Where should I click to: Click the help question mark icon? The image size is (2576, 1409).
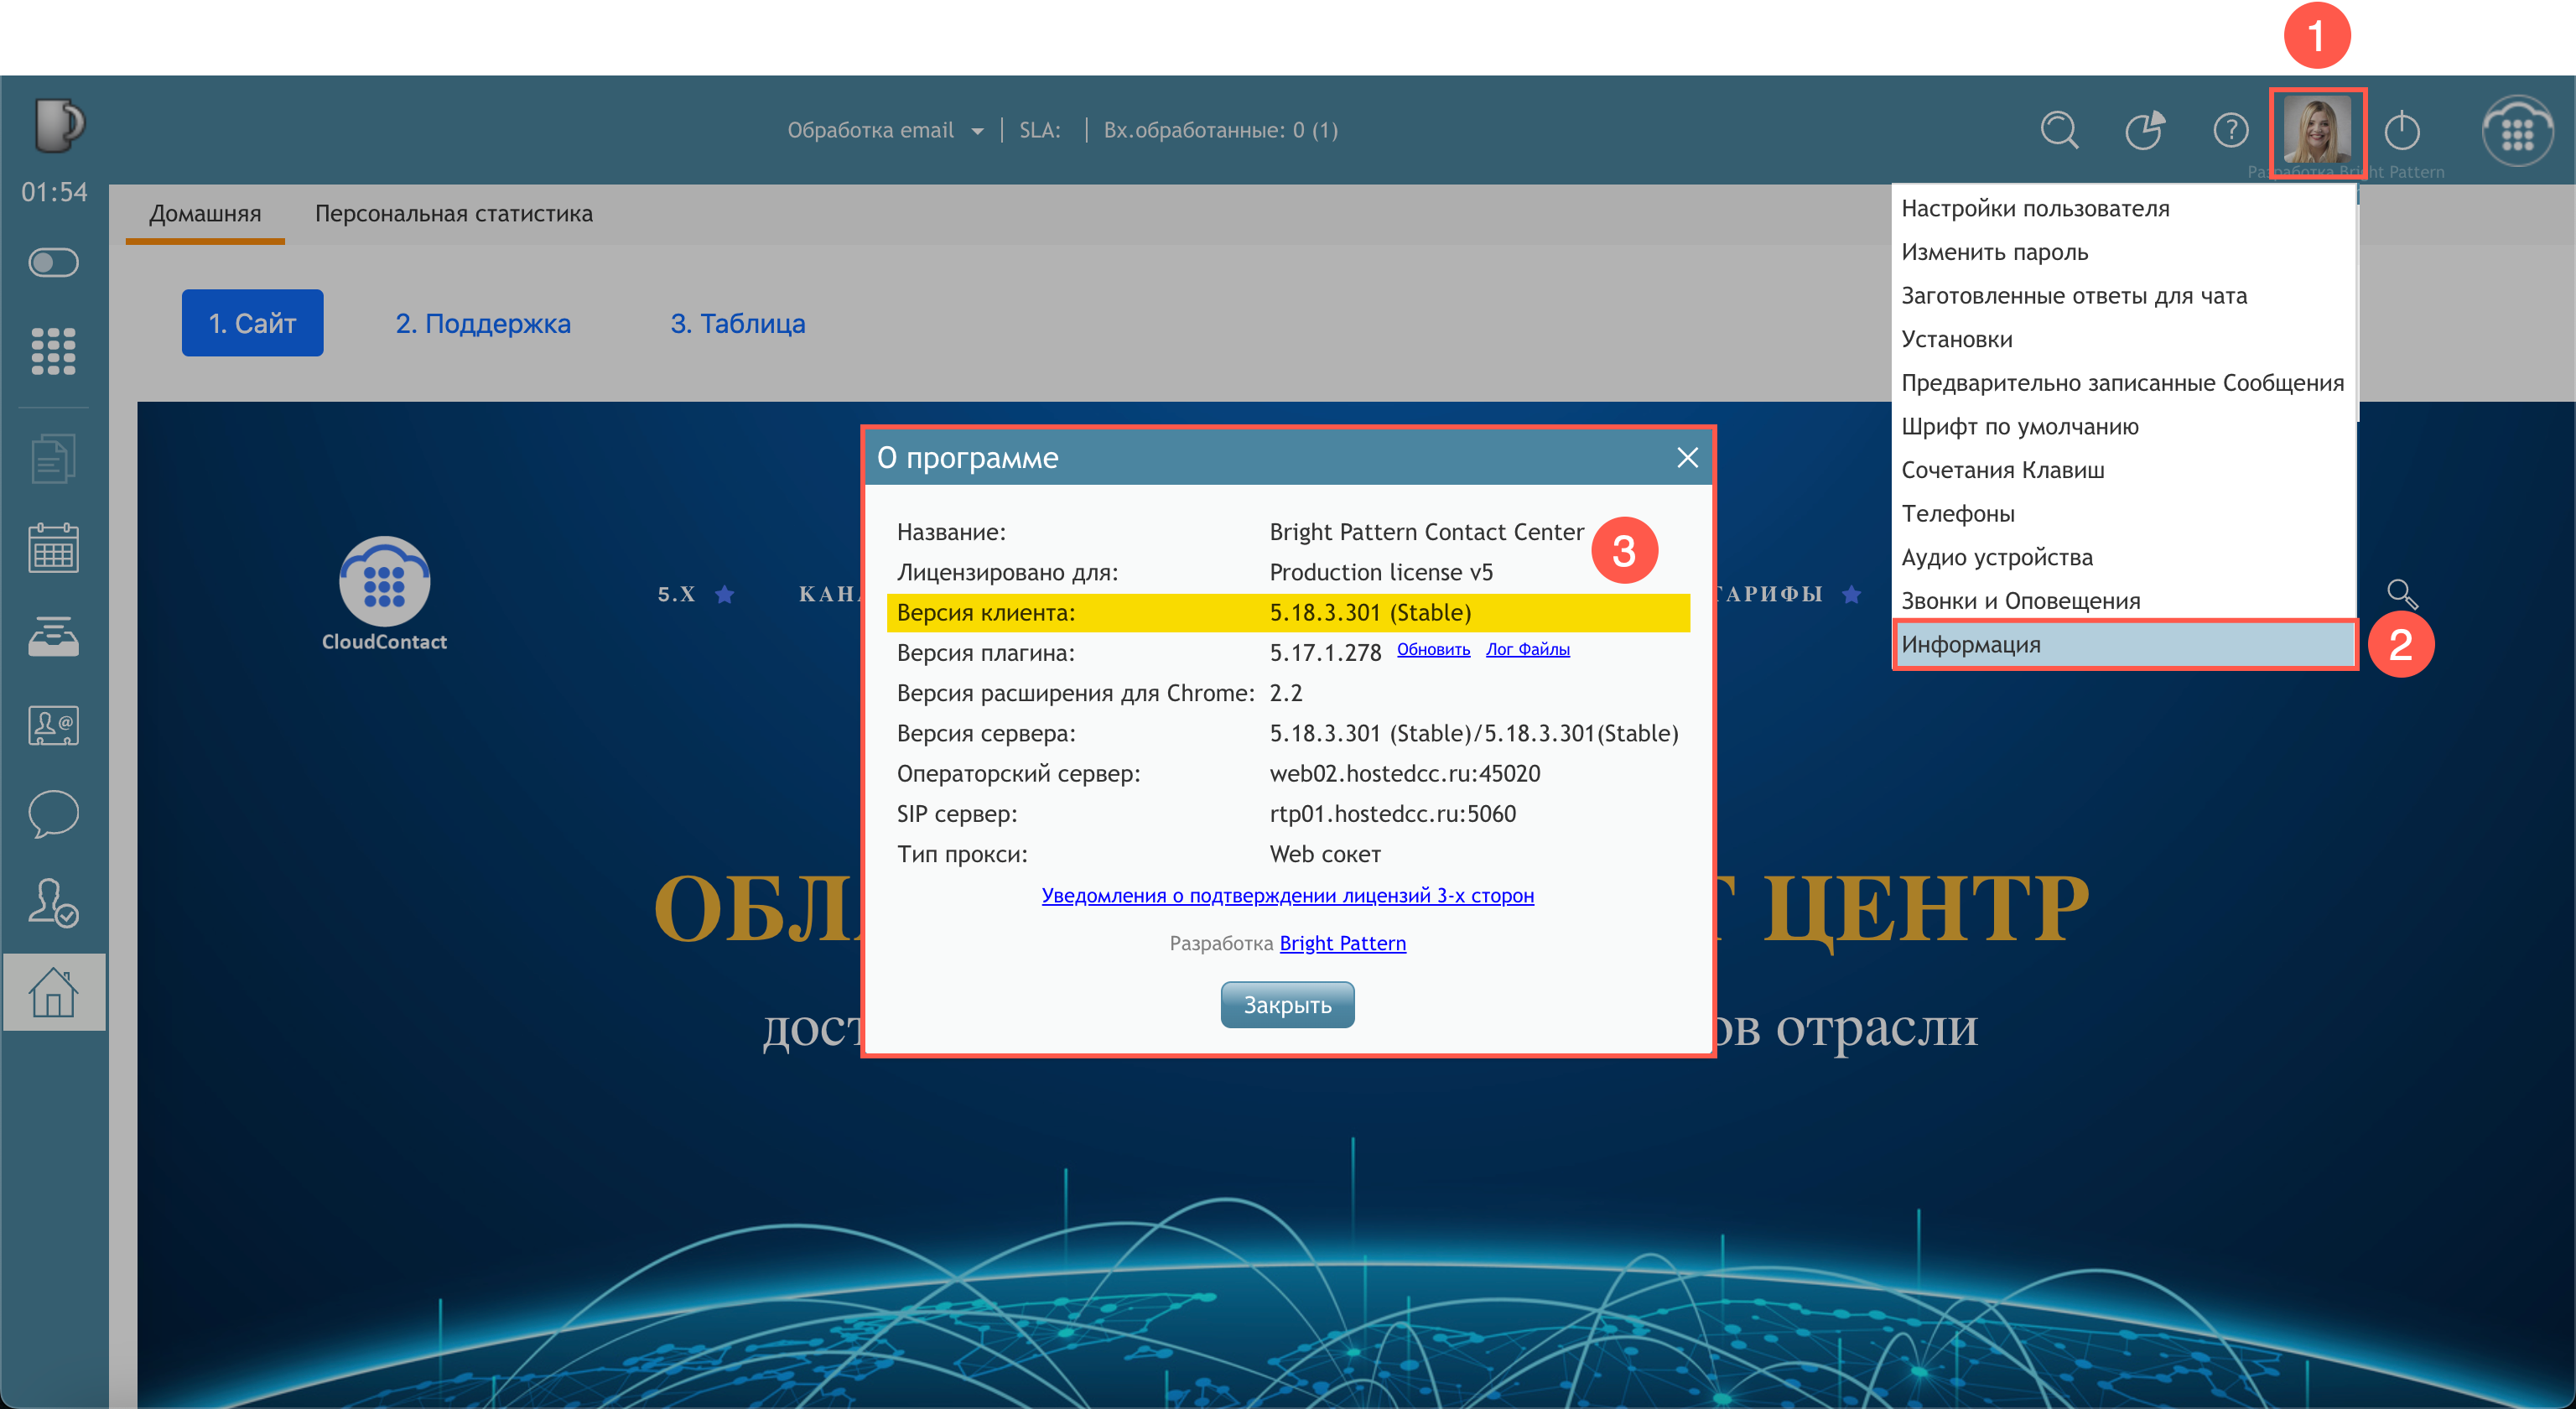pos(2230,130)
